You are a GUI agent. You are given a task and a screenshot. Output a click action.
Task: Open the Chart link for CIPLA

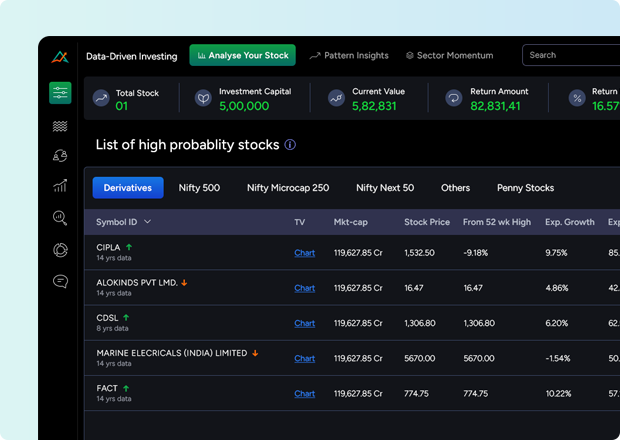(x=304, y=253)
